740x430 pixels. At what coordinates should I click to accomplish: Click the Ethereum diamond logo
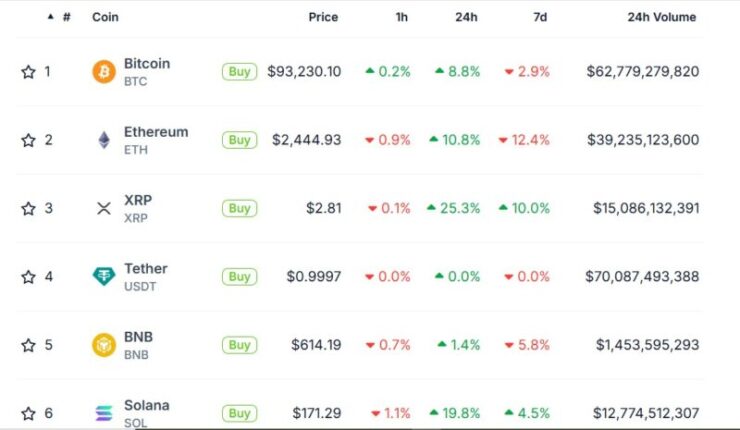pyautogui.click(x=104, y=140)
